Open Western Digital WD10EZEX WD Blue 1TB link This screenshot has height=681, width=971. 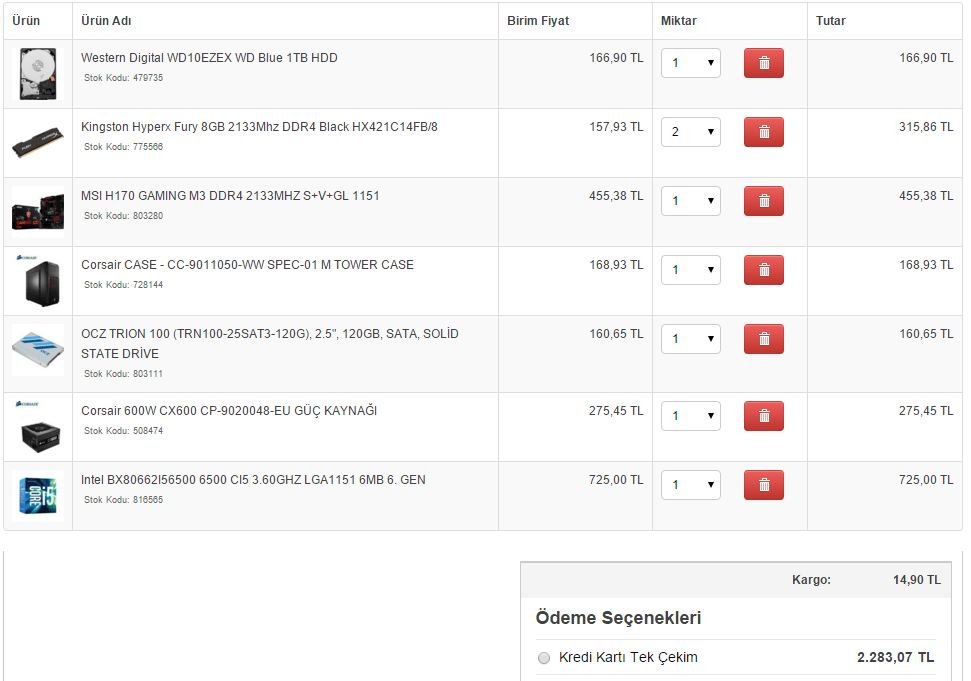point(209,58)
